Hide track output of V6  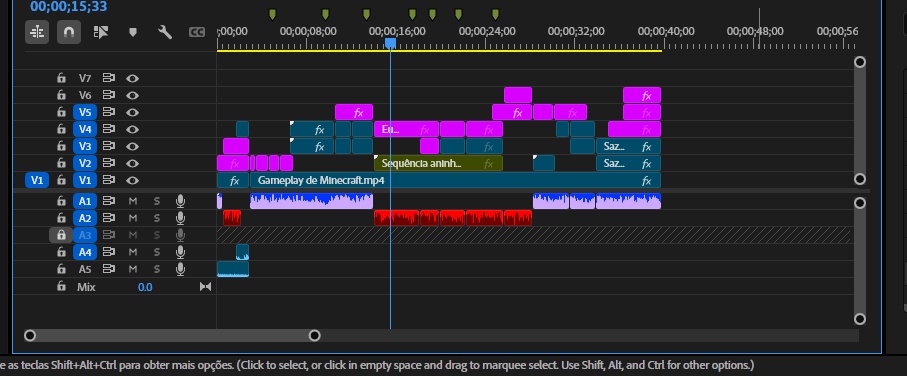(132, 95)
